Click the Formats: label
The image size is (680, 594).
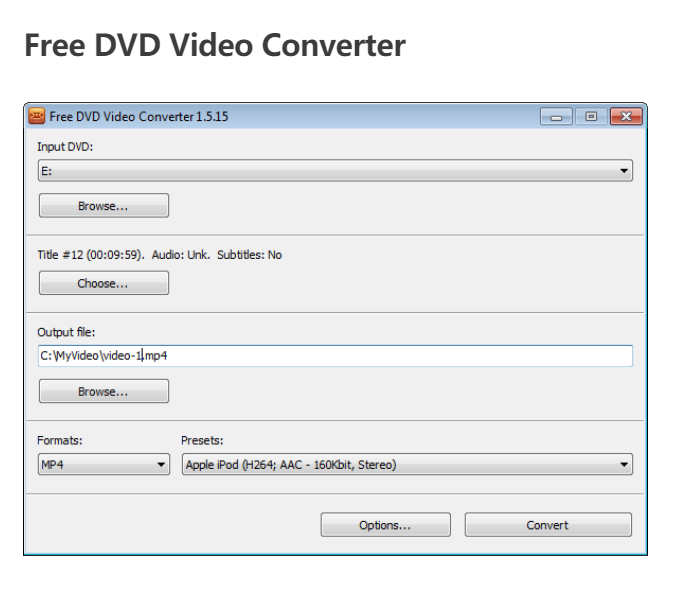click(59, 441)
